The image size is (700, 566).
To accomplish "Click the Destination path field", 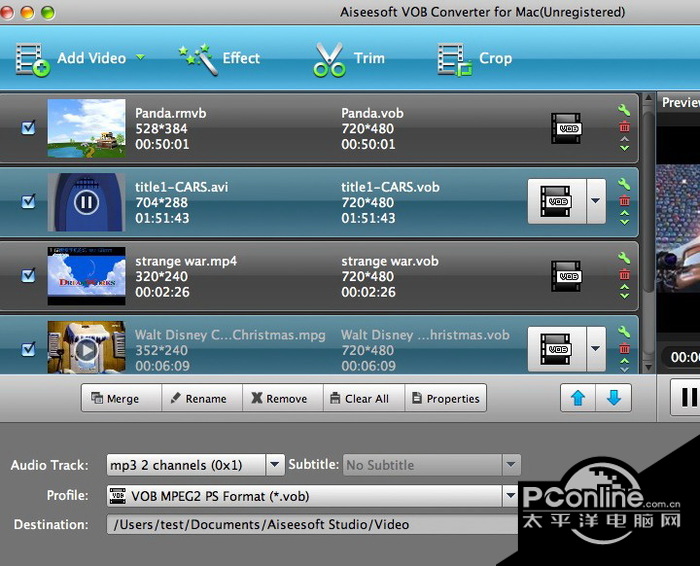I will tap(312, 524).
